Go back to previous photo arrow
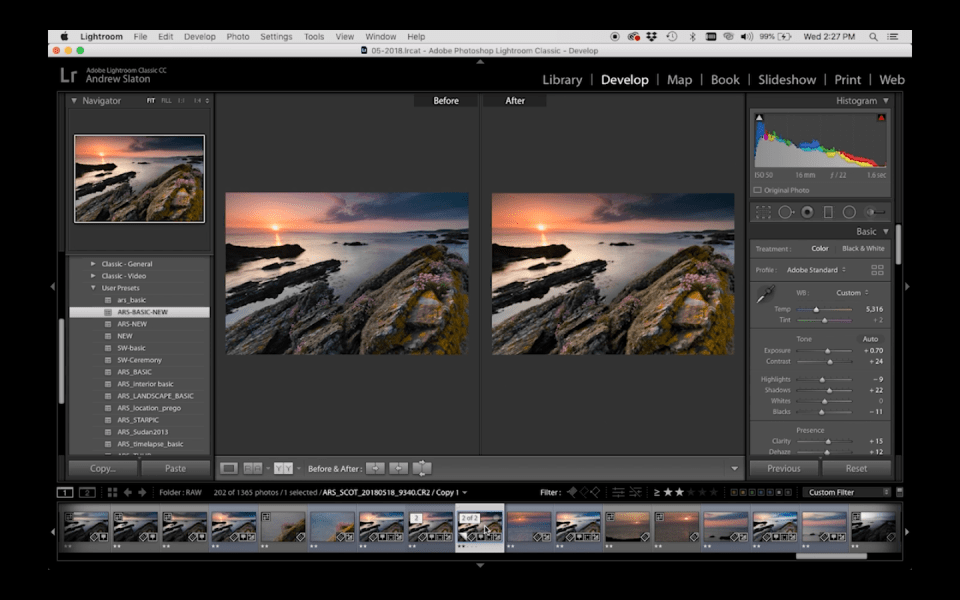The width and height of the screenshot is (960, 600). 127,492
